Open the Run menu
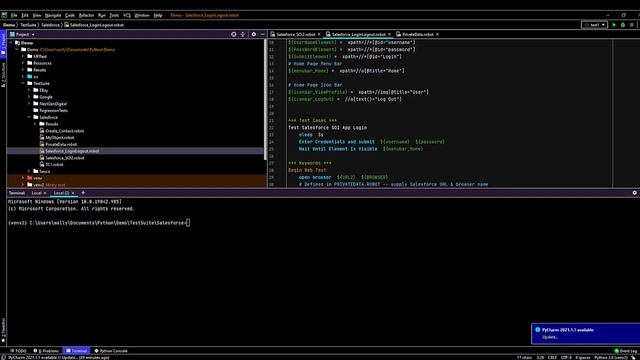The width and height of the screenshot is (640, 360). tap(102, 15)
